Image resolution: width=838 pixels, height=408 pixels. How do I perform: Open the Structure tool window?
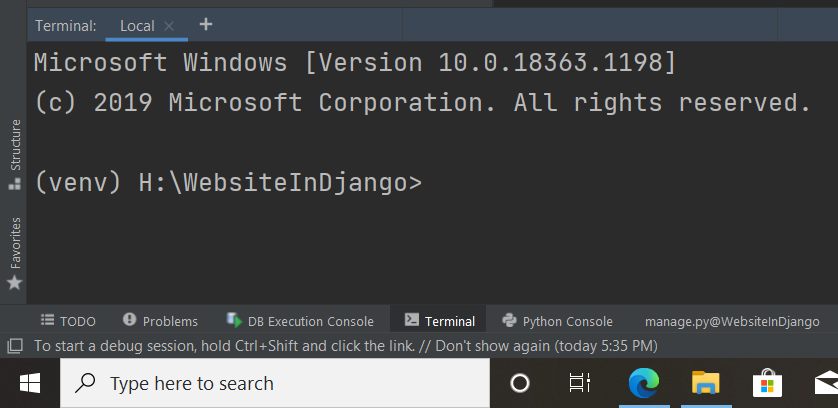click(15, 155)
